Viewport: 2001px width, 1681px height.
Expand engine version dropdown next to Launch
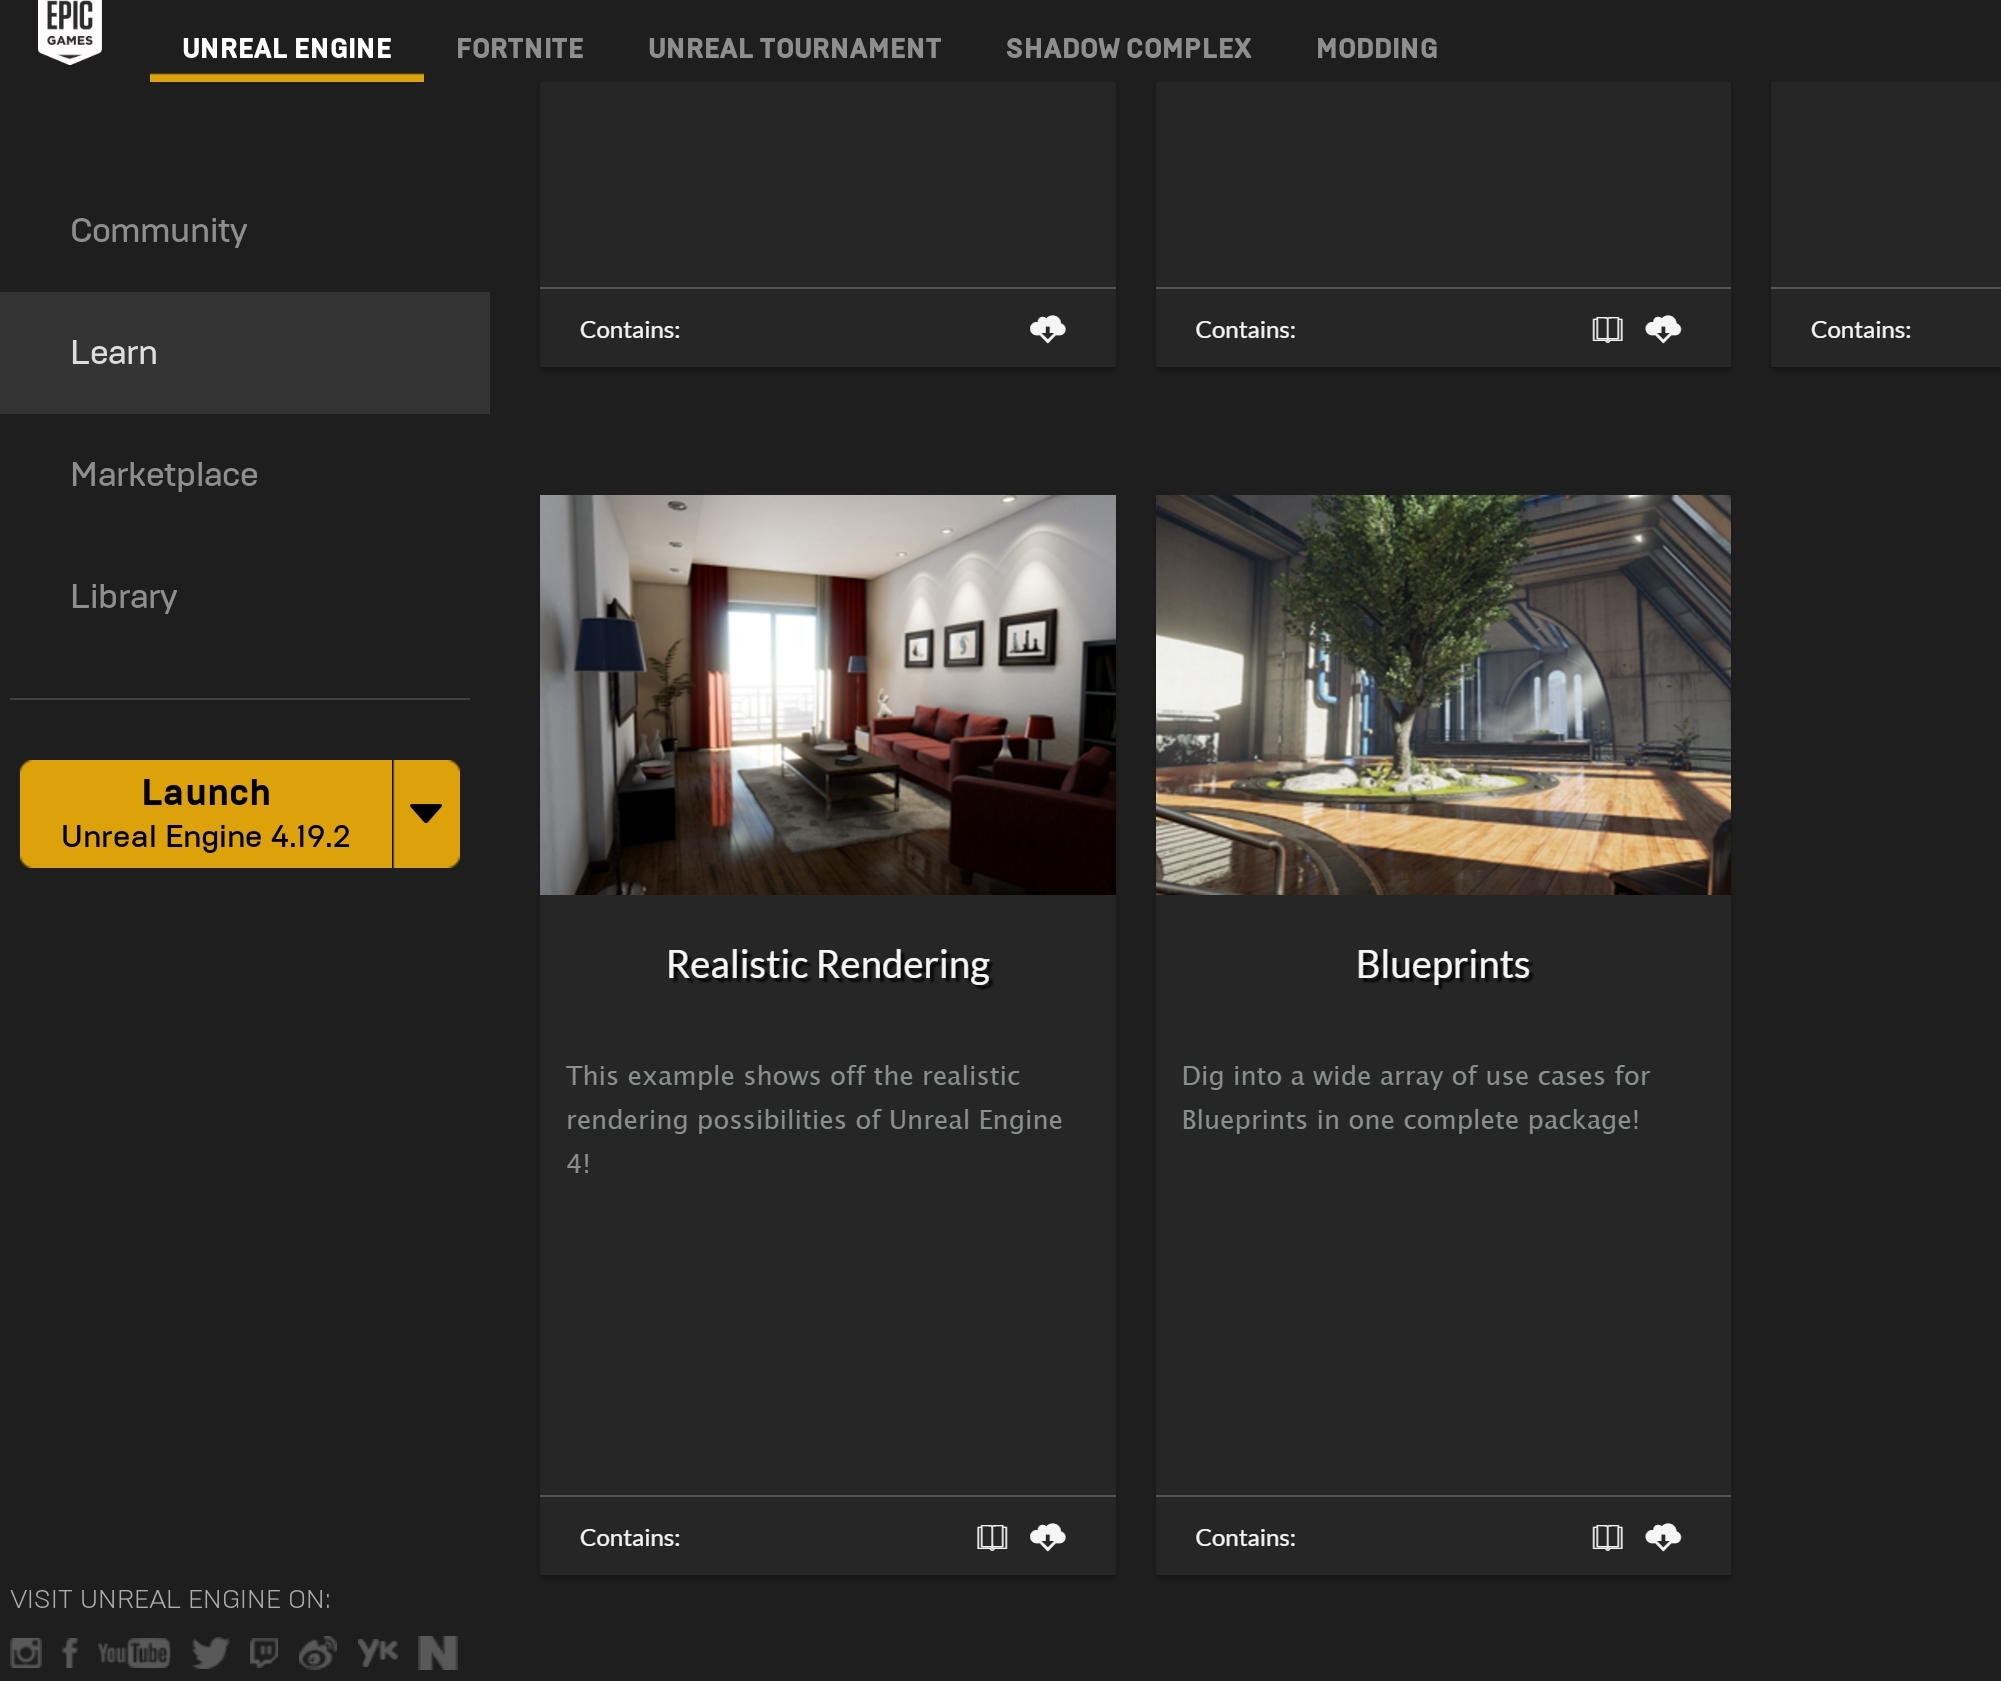[x=427, y=813]
